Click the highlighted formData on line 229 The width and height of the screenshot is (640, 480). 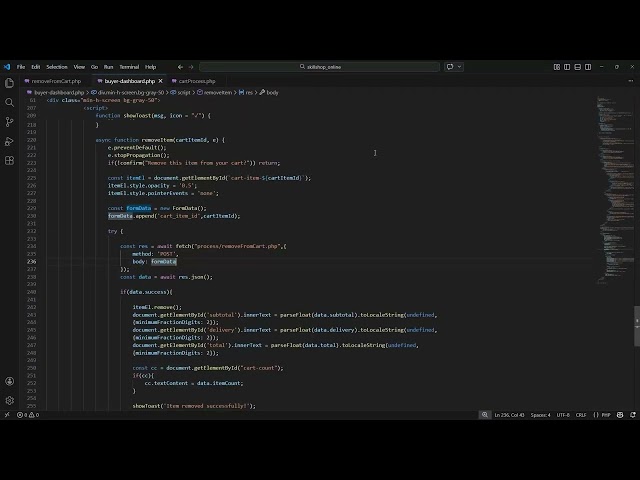138,208
